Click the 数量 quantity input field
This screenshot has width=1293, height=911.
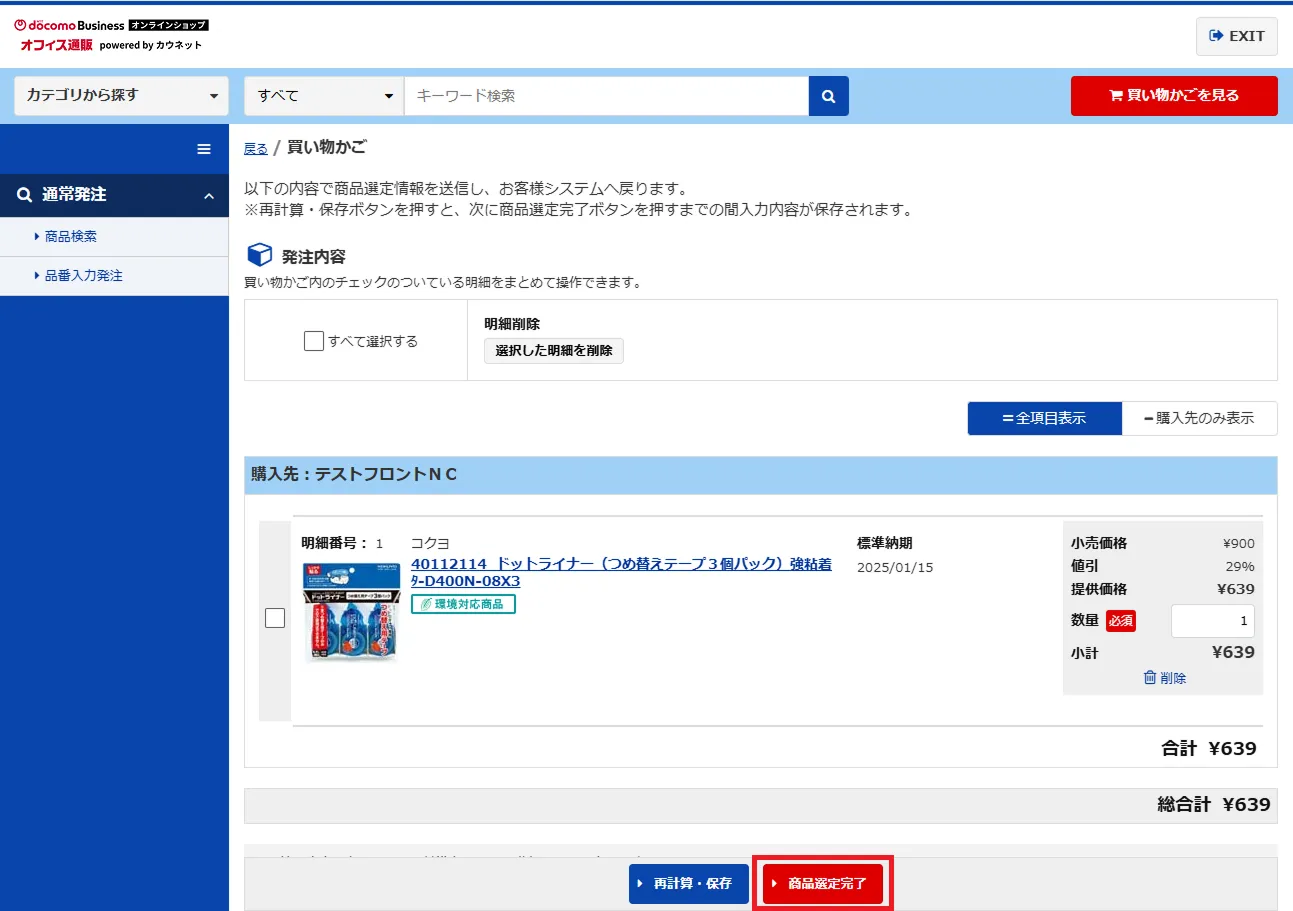point(1212,621)
